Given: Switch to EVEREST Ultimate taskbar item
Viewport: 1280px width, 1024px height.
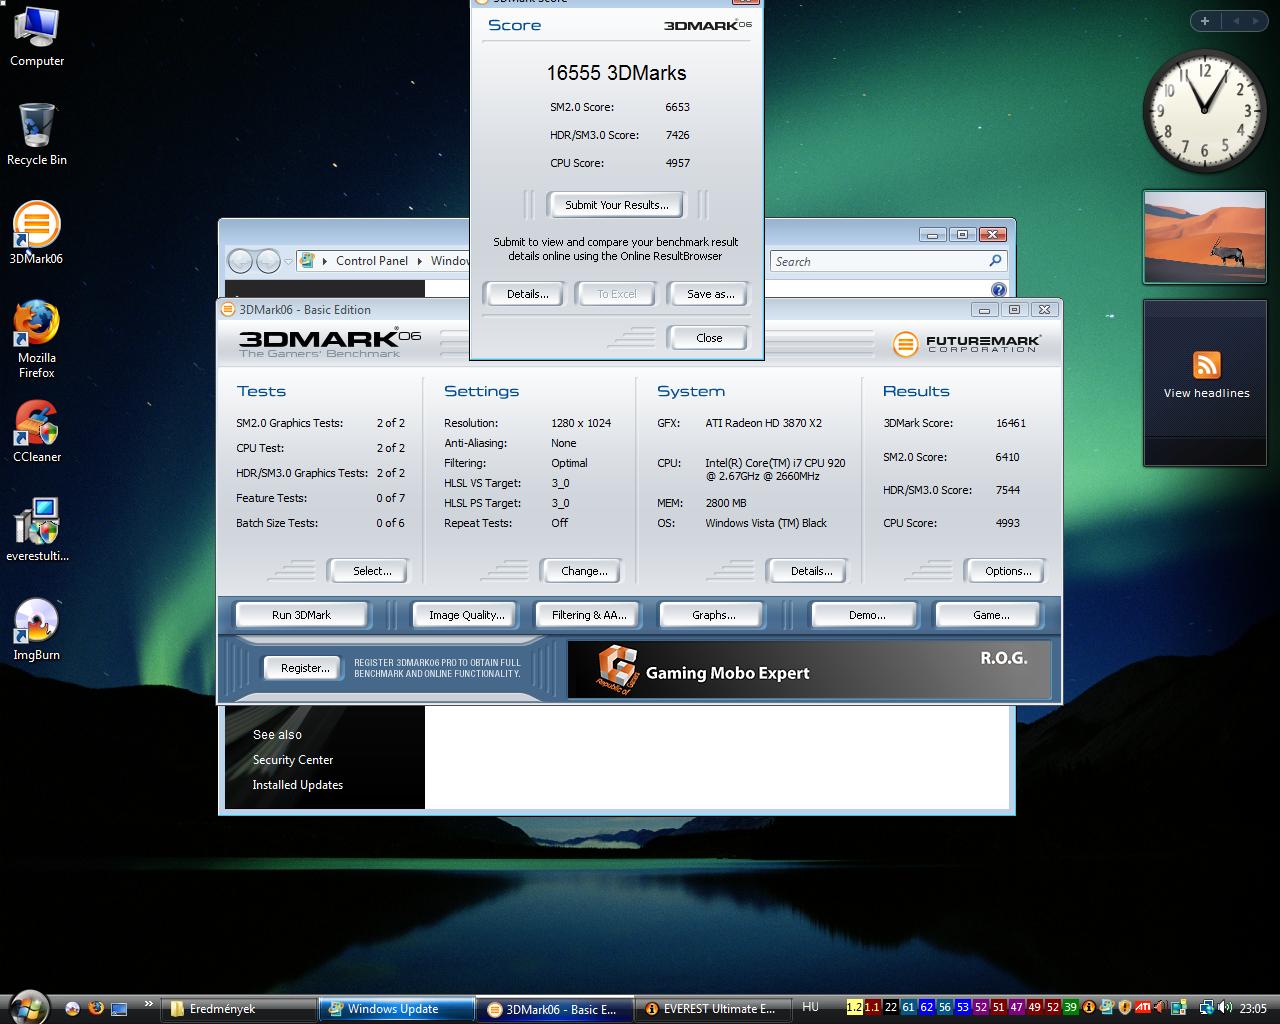Looking at the screenshot, I should pyautogui.click(x=711, y=1009).
